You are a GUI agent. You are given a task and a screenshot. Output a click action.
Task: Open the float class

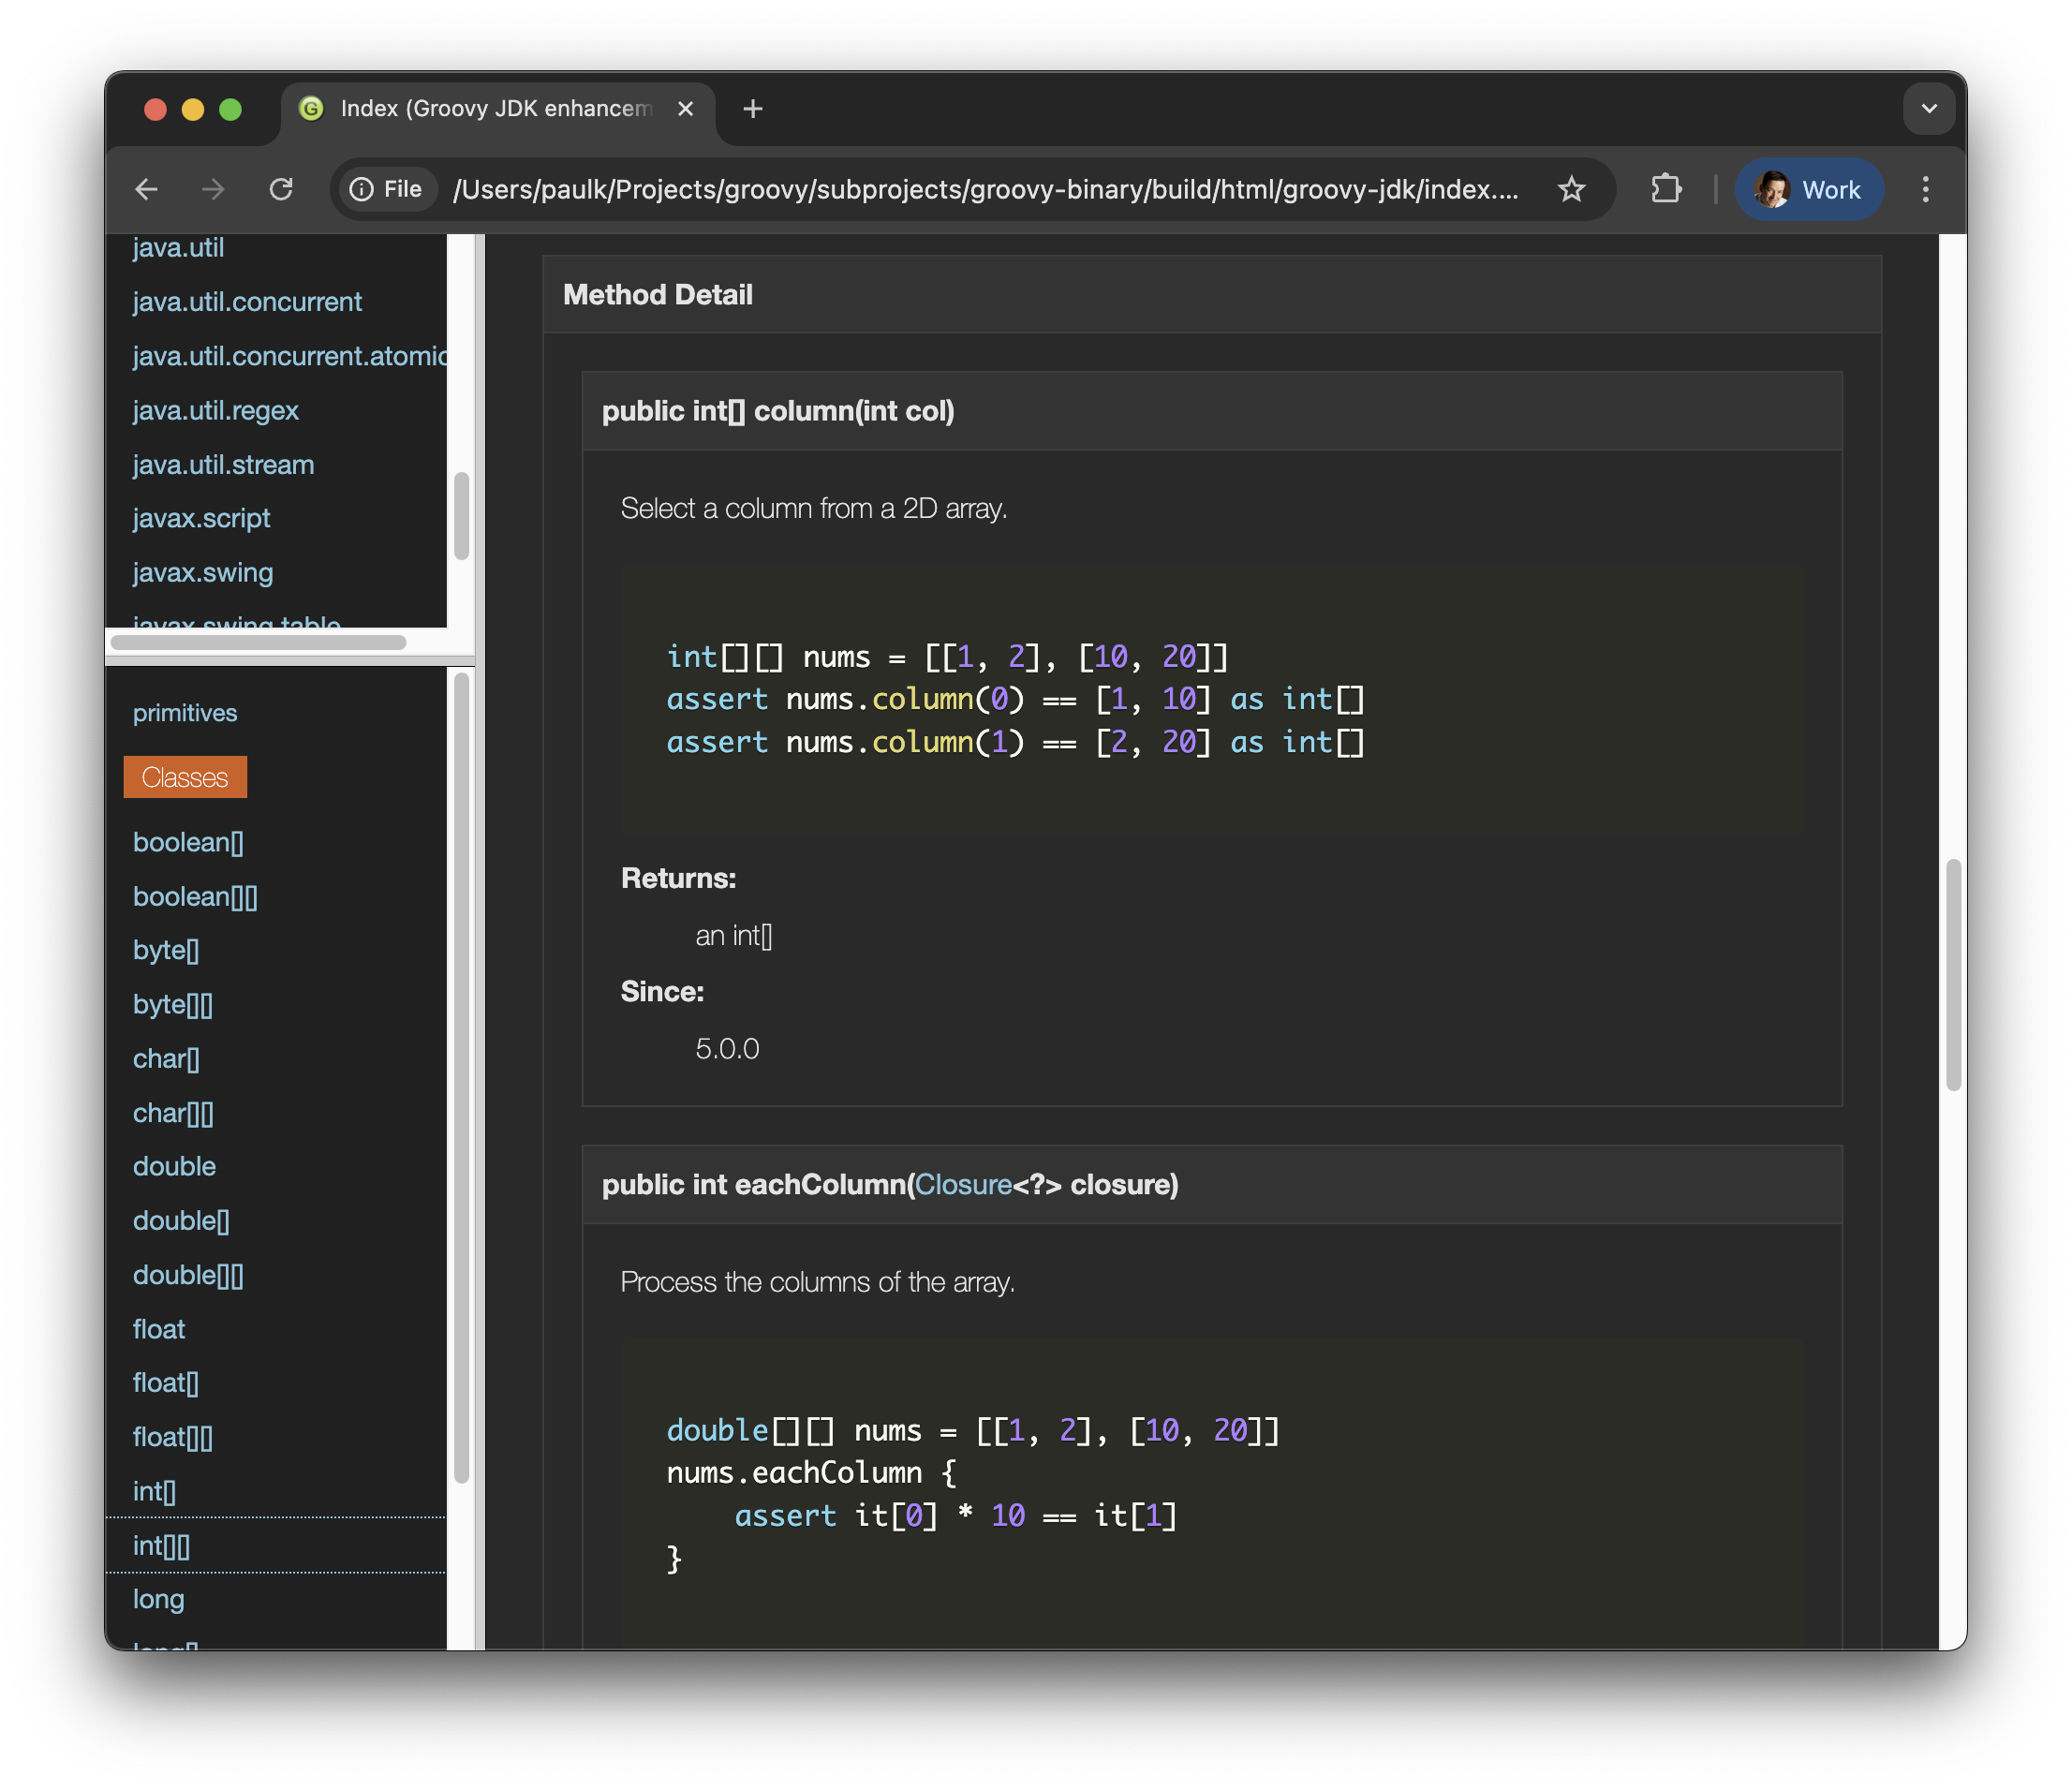pyautogui.click(x=159, y=1329)
